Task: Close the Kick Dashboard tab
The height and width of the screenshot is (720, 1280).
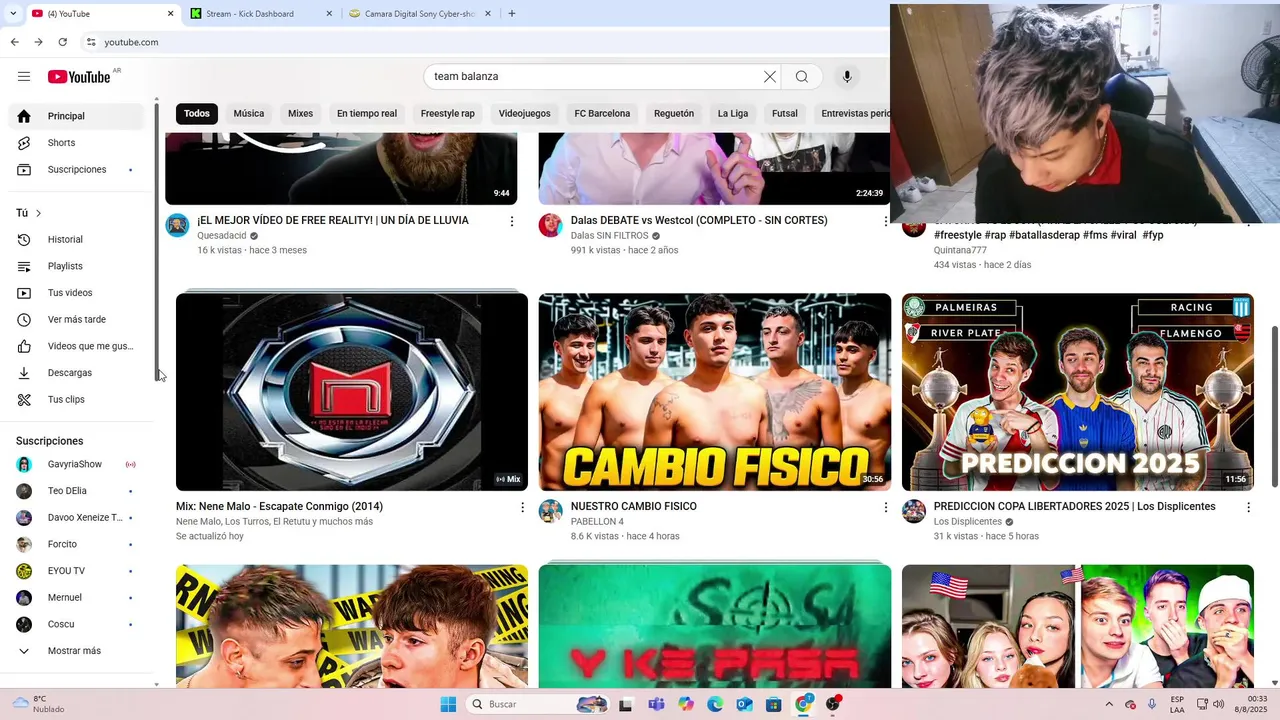Action: pos(330,14)
